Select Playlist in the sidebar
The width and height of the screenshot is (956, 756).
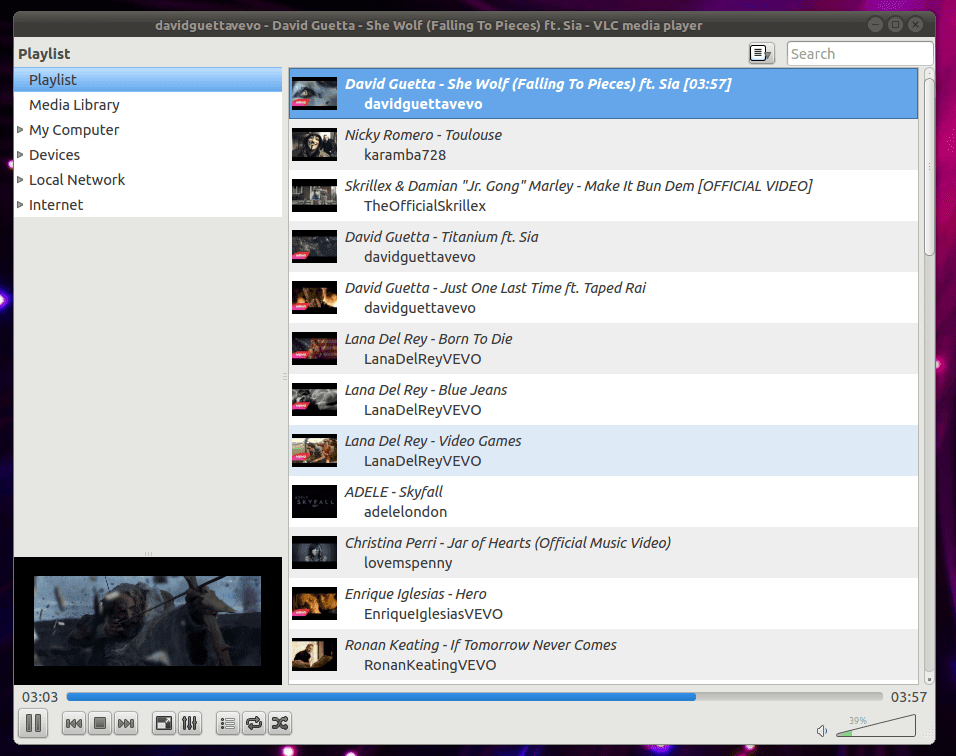coord(148,80)
